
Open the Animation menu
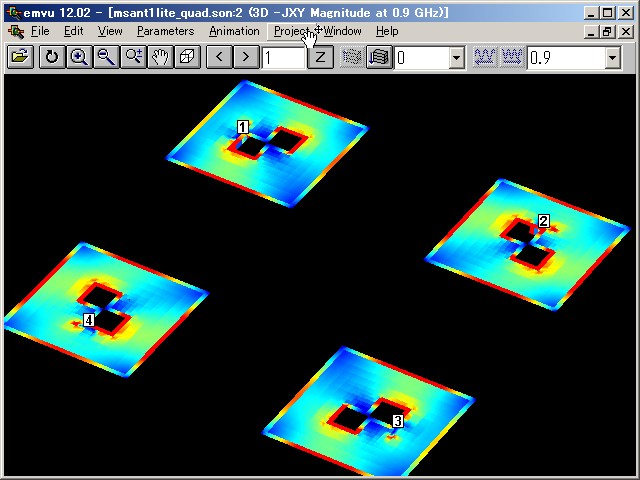point(234,31)
